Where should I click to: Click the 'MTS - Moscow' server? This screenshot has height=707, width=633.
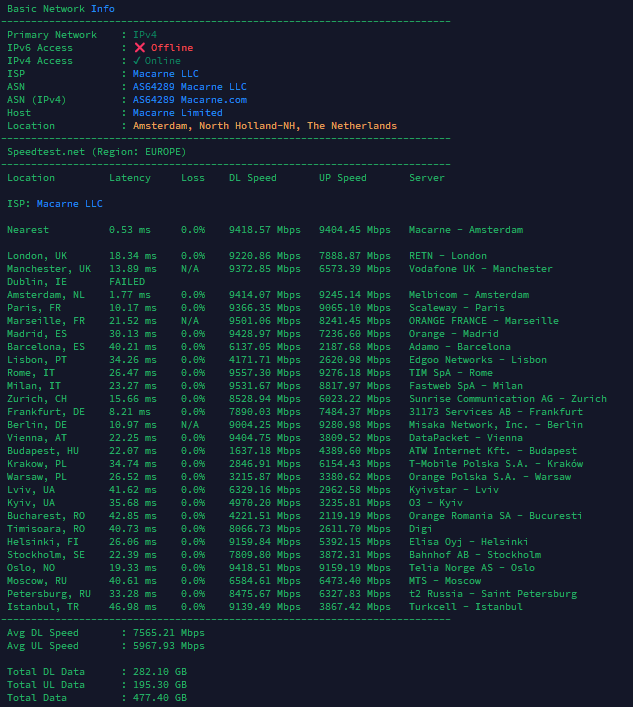click(x=445, y=581)
